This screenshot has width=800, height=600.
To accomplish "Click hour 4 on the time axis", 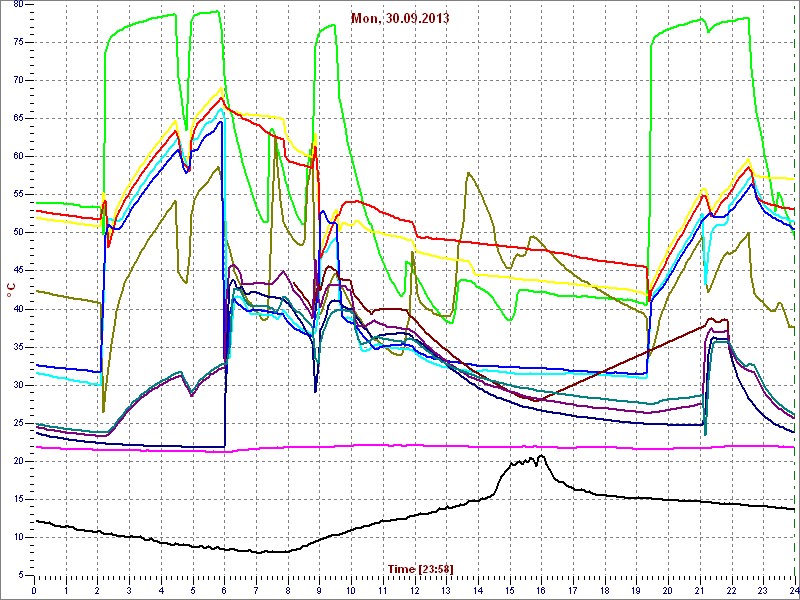I will (161, 590).
